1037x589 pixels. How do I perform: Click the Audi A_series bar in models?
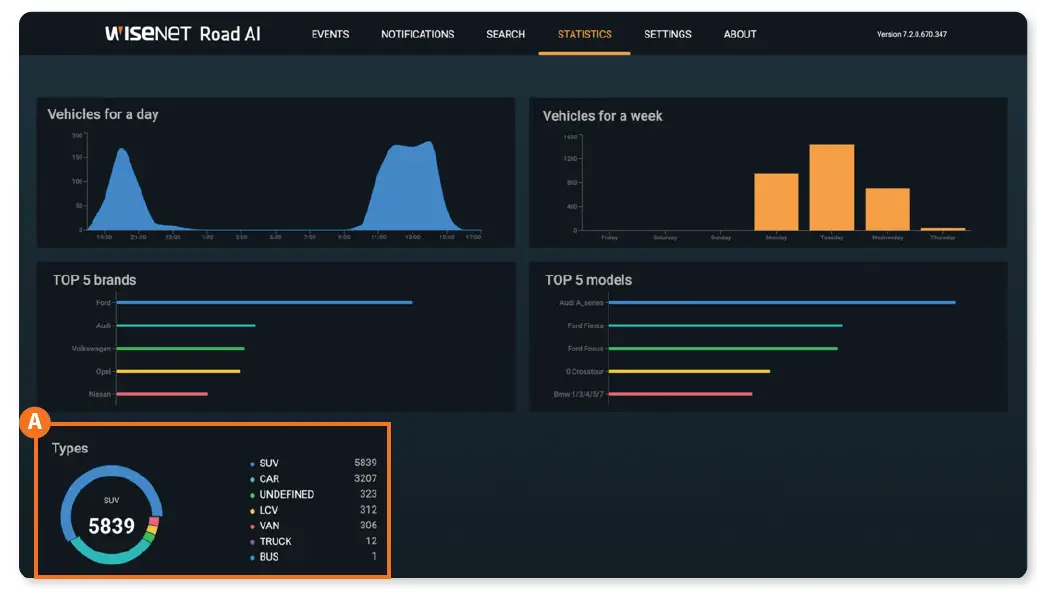click(x=782, y=303)
